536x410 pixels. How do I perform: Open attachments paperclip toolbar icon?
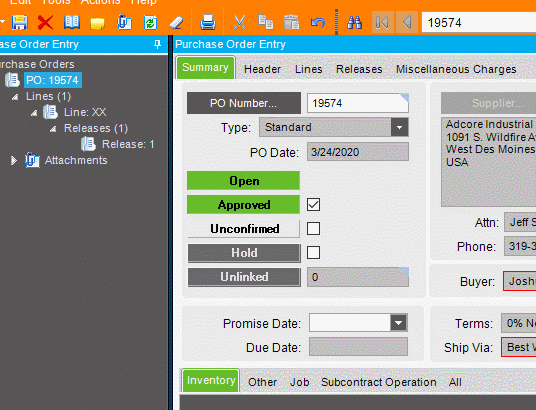pyautogui.click(x=124, y=23)
